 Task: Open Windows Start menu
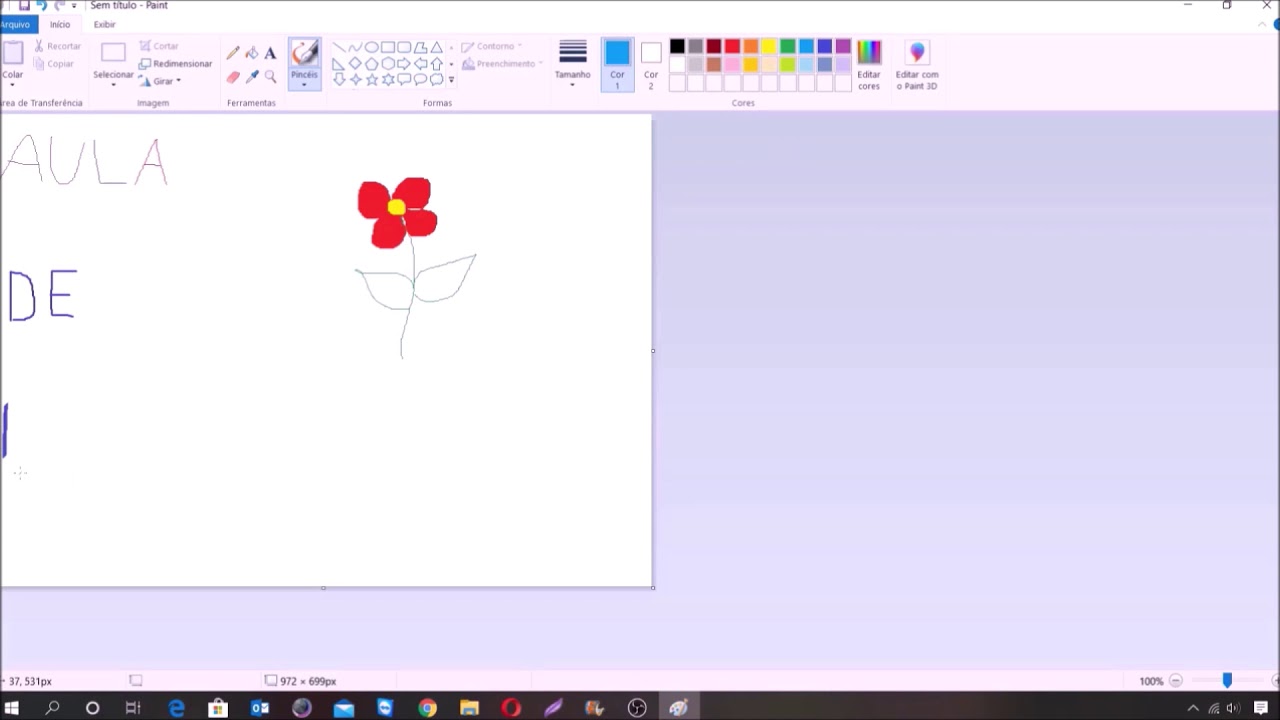click(x=12, y=708)
